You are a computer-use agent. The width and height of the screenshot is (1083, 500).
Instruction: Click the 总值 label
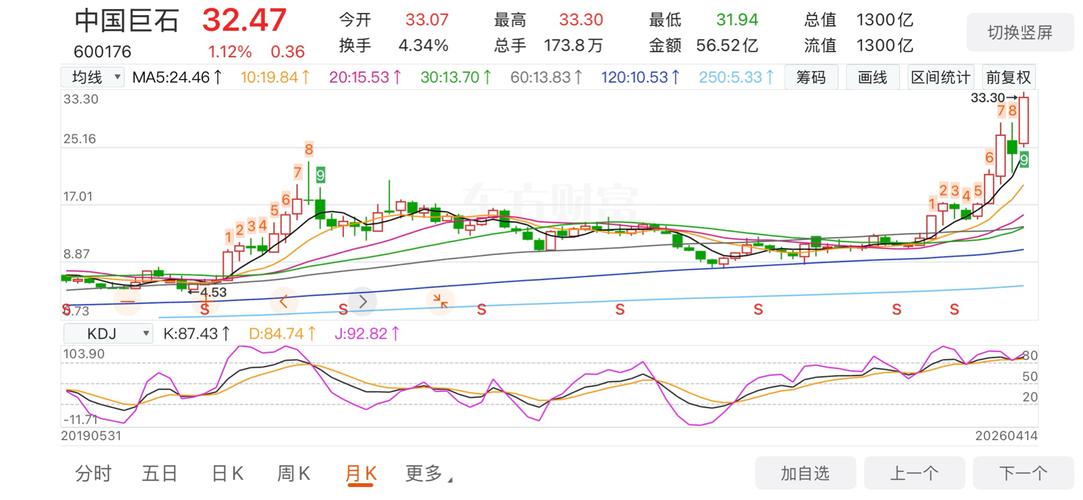pos(820,20)
